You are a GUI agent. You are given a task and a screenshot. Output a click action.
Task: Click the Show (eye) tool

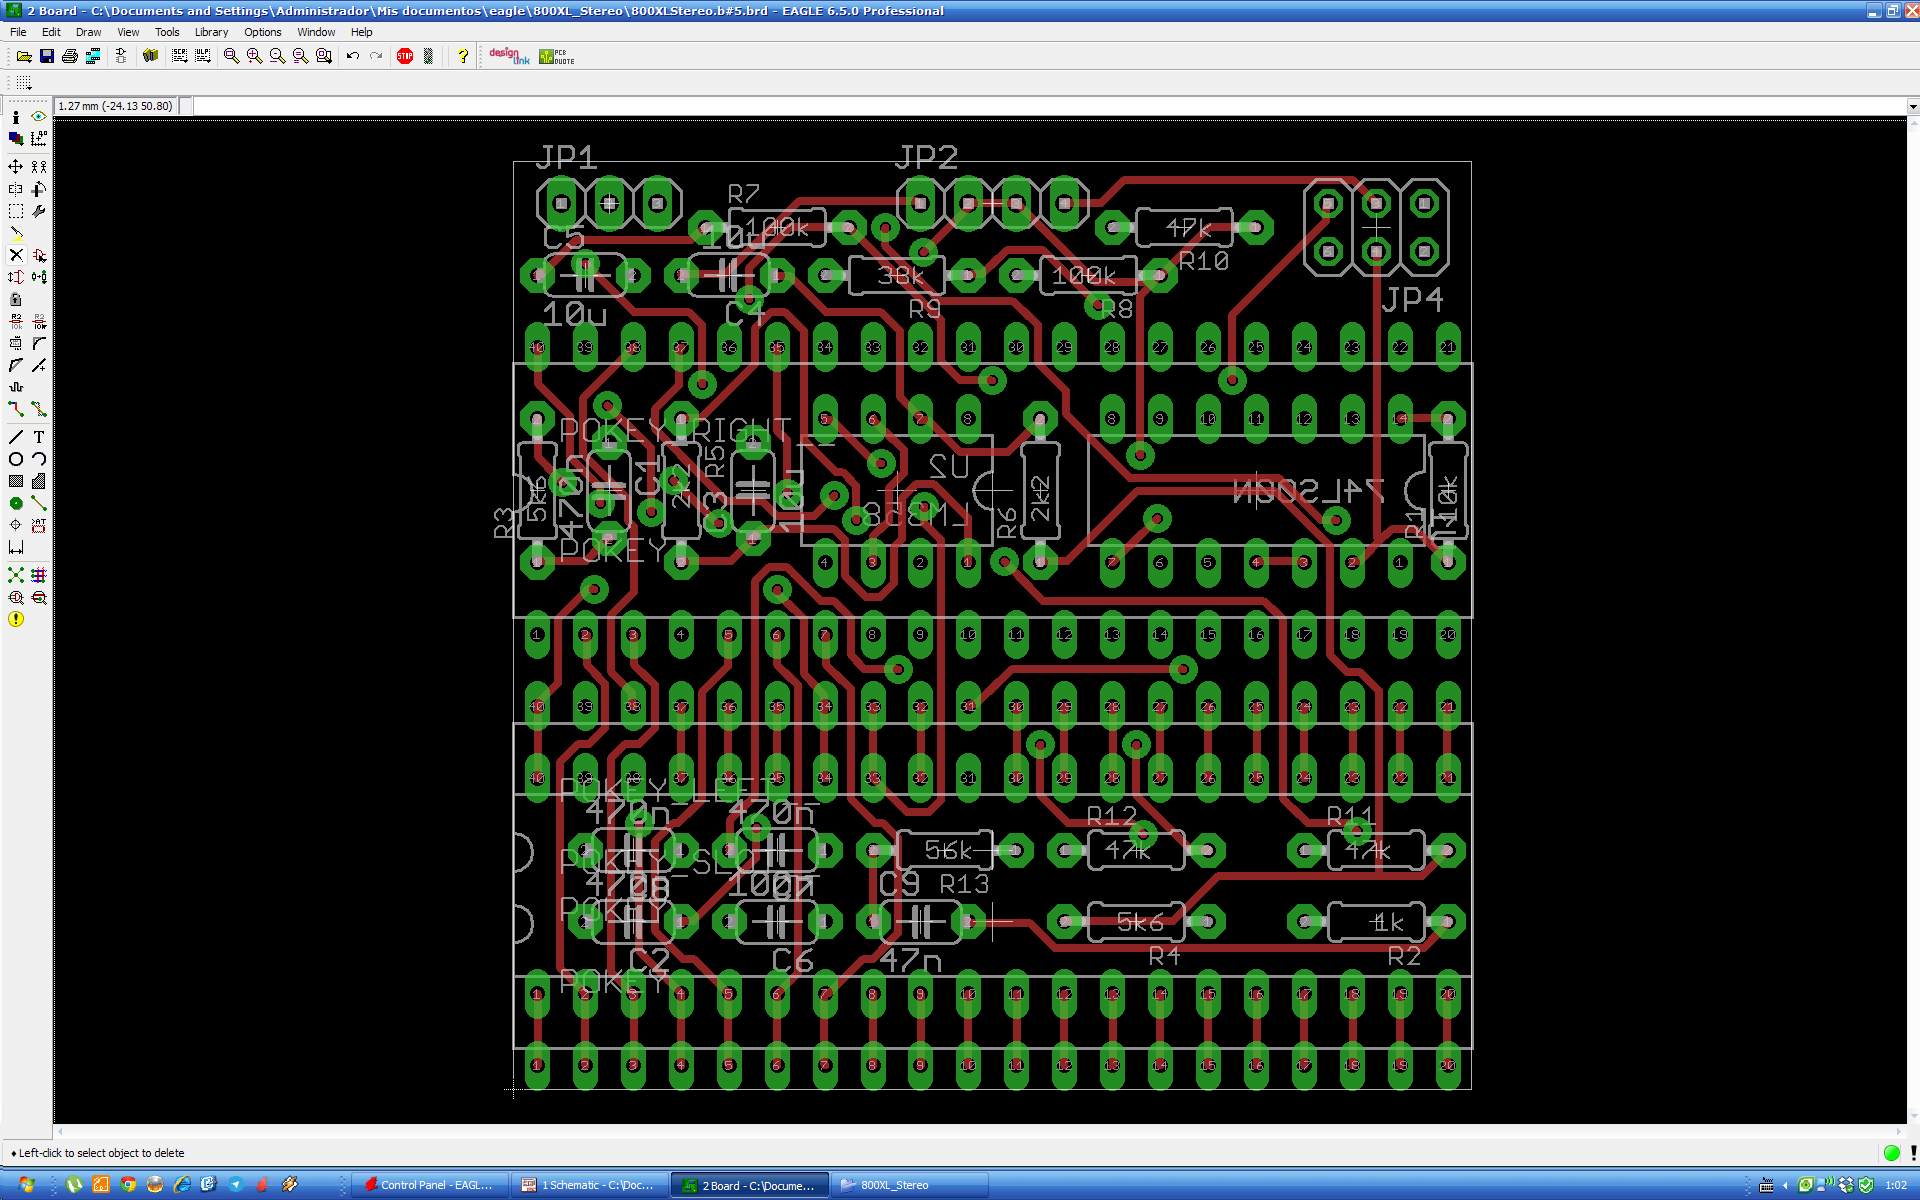pyautogui.click(x=39, y=116)
